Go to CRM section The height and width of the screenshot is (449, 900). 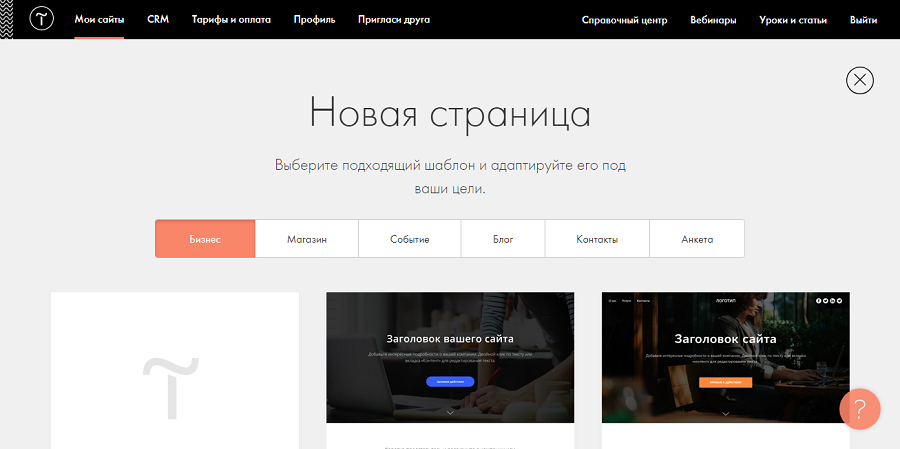coord(158,20)
